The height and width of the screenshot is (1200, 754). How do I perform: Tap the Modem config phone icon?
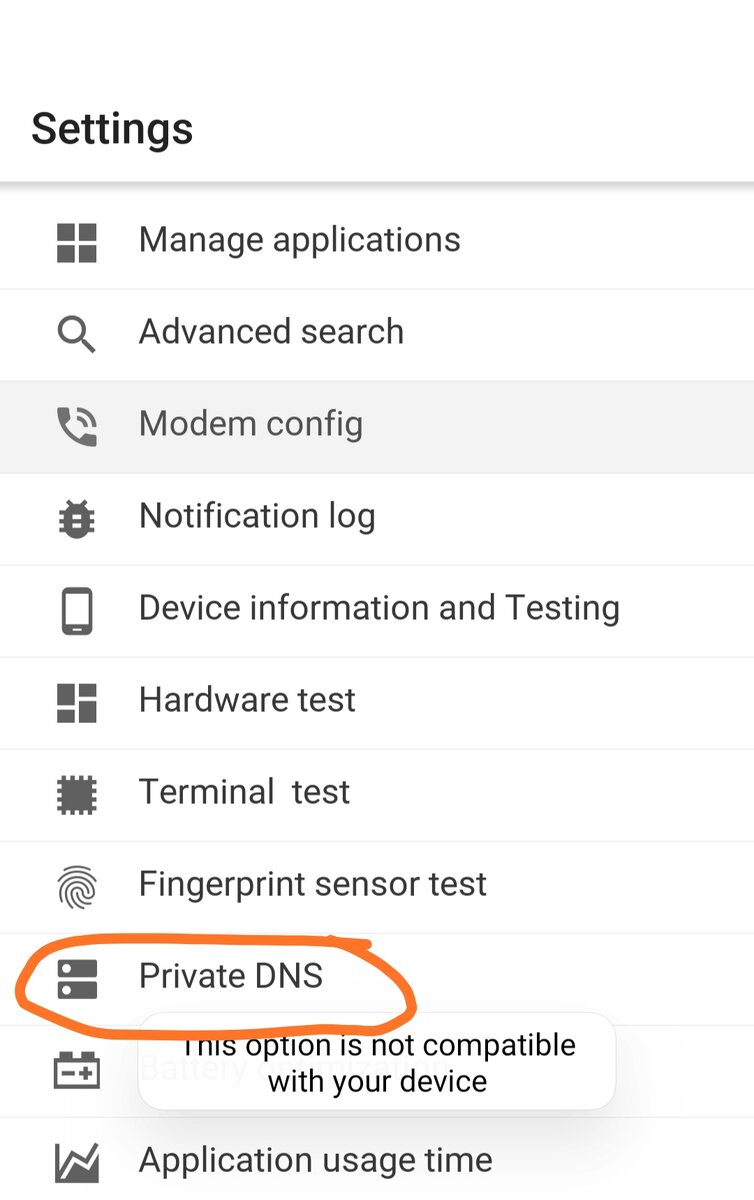pos(77,426)
